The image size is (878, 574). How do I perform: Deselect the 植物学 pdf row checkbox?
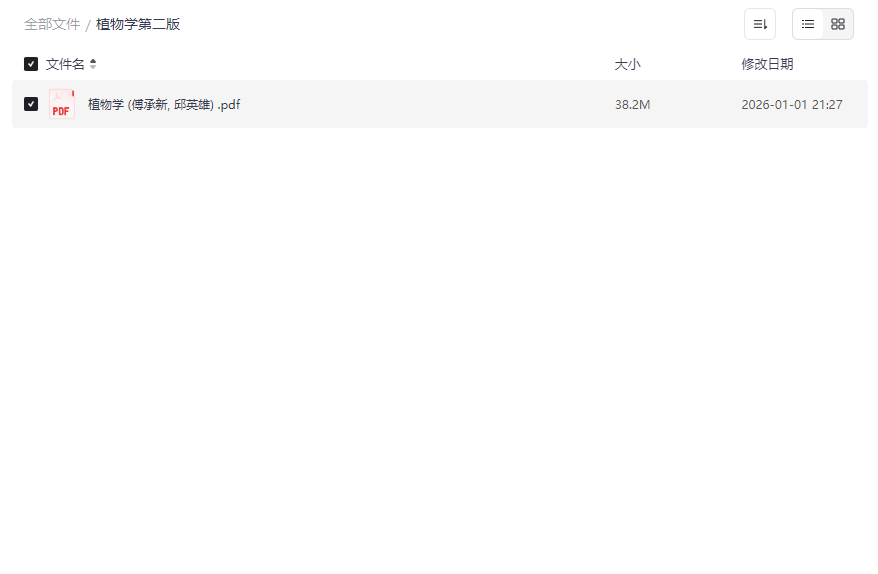pos(31,104)
